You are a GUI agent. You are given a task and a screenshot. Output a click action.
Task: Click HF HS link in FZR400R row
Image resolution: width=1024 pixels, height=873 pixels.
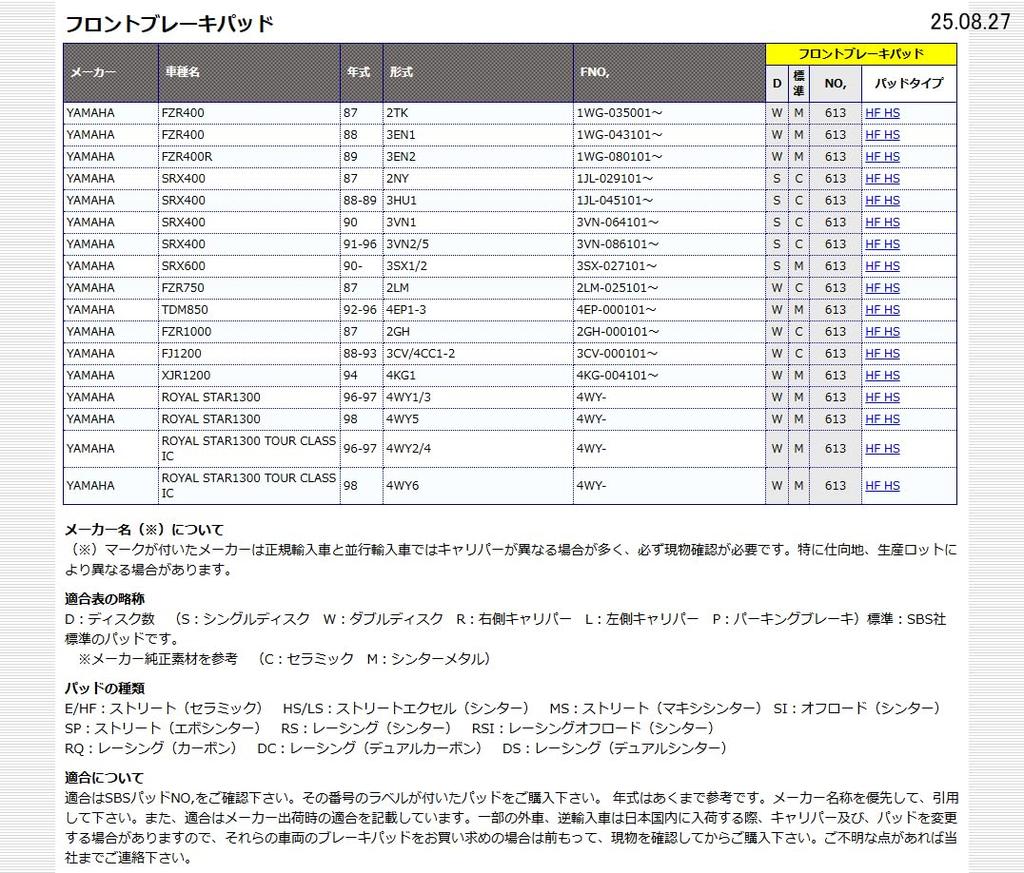(x=882, y=157)
